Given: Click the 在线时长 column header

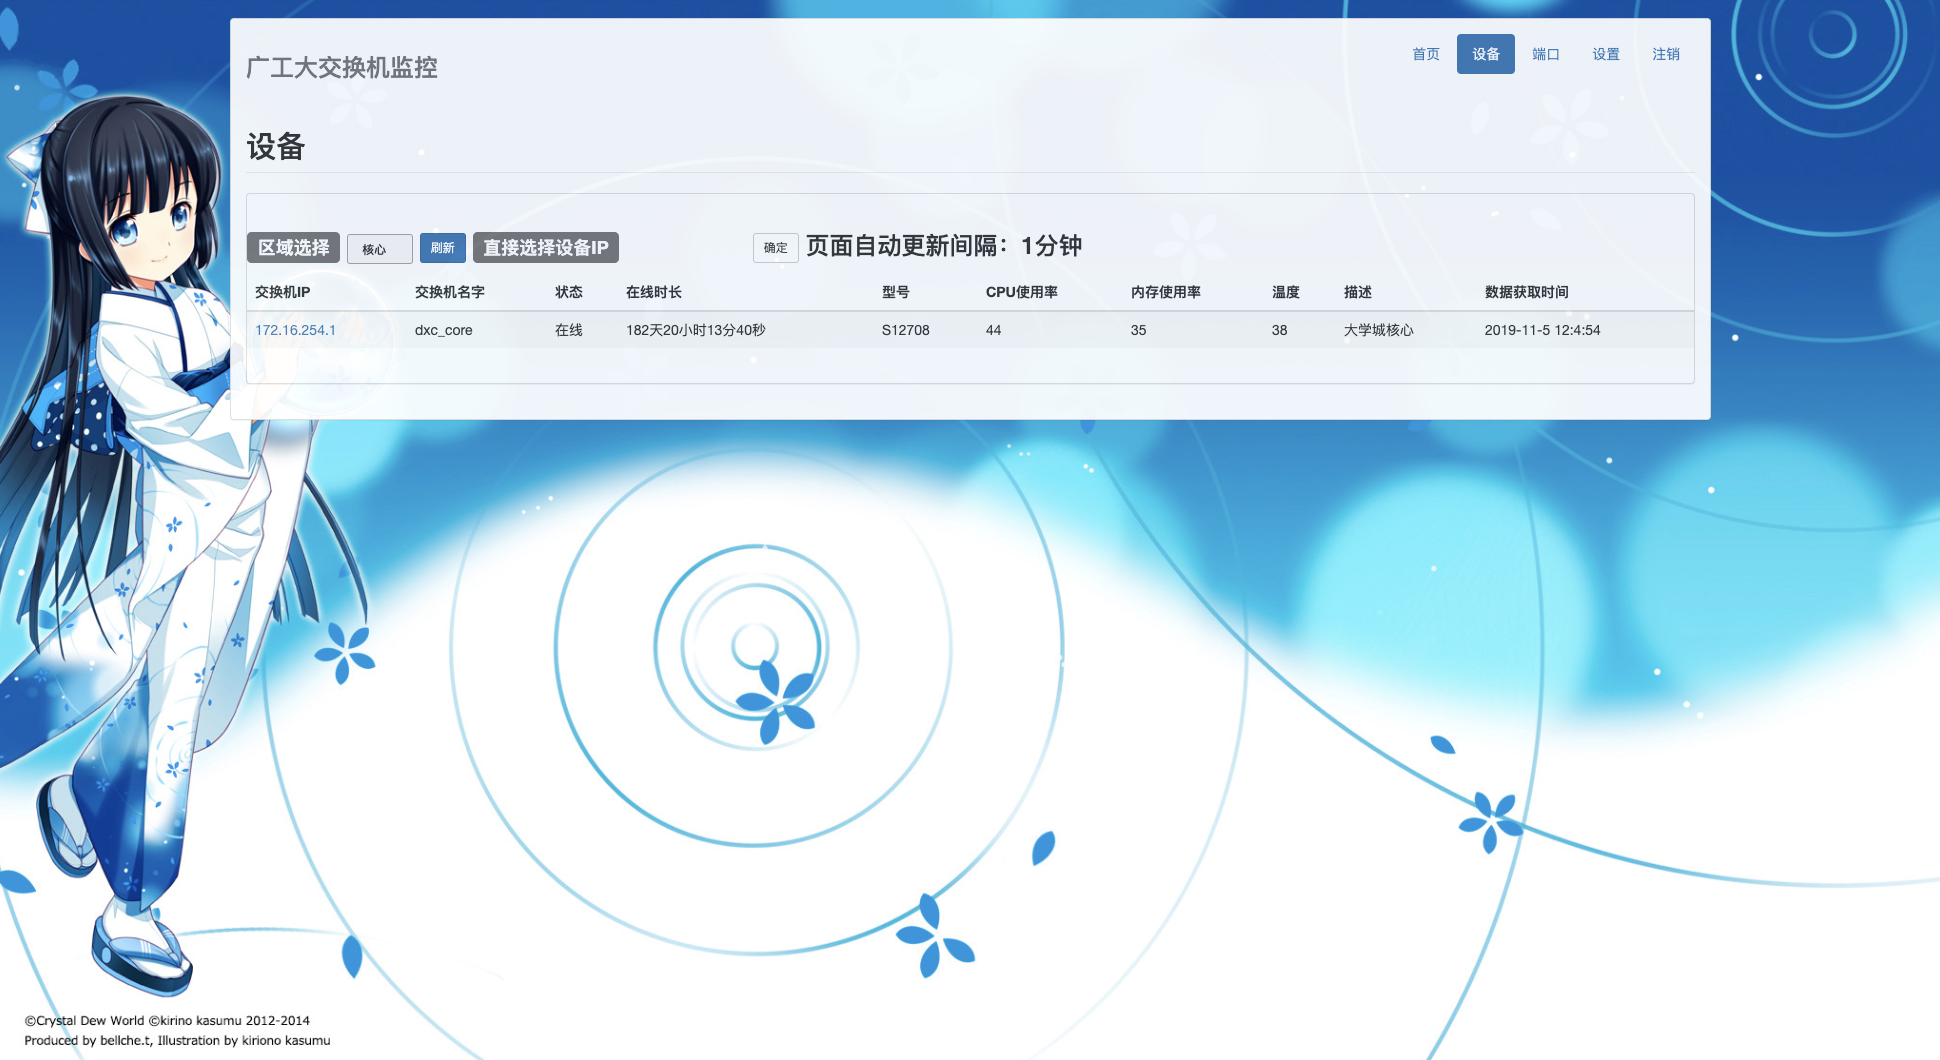Looking at the screenshot, I should click(x=653, y=292).
